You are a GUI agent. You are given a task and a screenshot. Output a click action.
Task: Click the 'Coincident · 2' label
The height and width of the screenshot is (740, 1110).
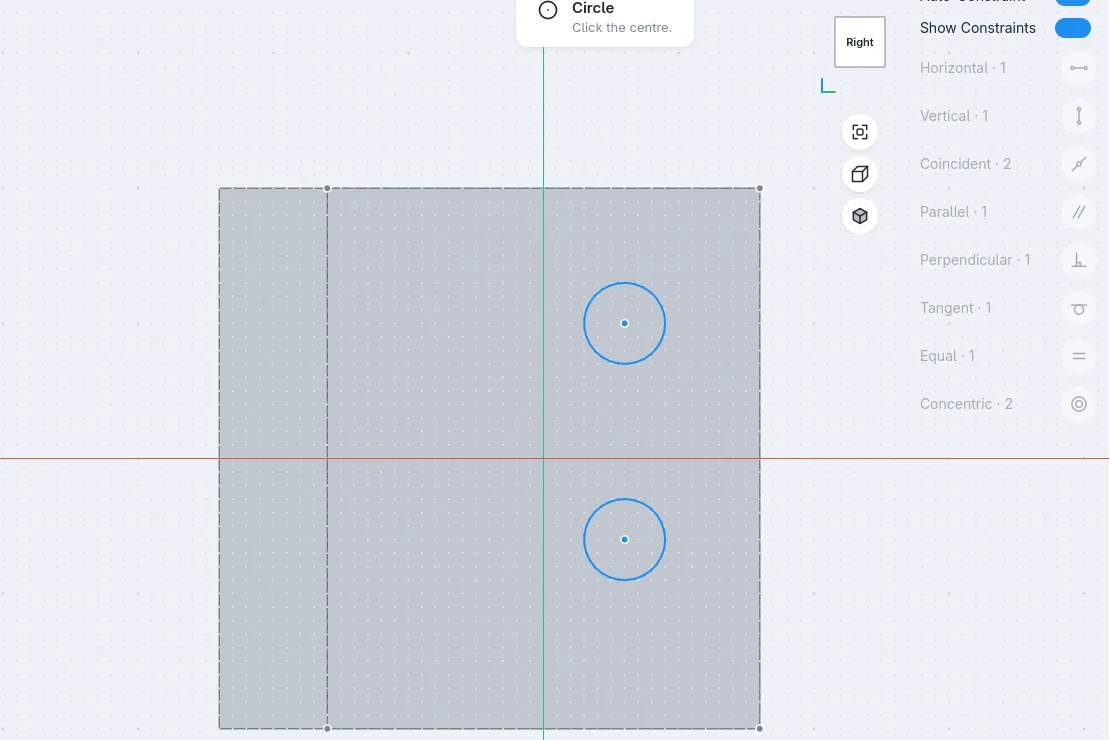pos(965,164)
